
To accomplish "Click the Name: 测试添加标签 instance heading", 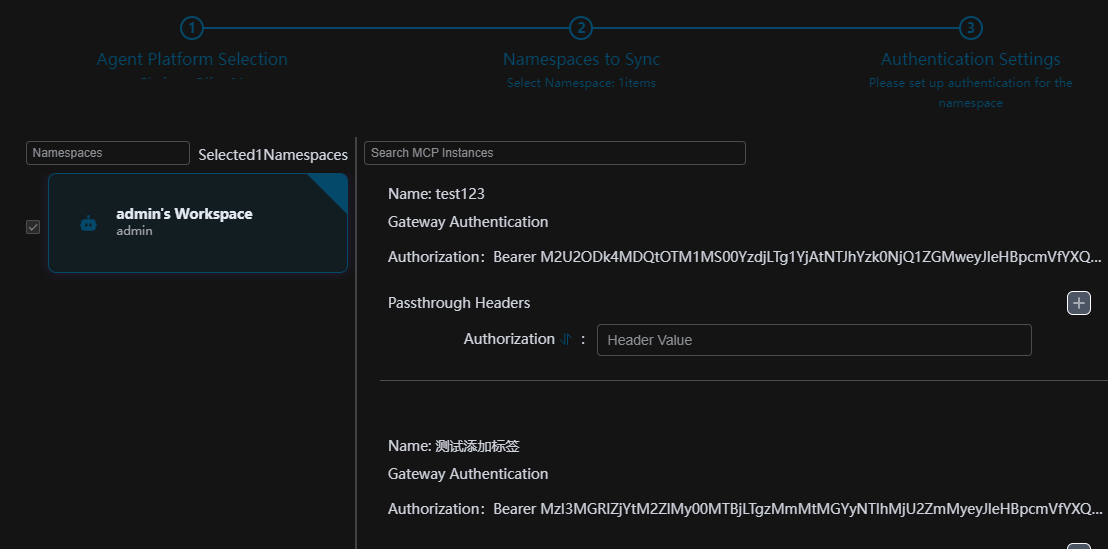I will point(454,446).
